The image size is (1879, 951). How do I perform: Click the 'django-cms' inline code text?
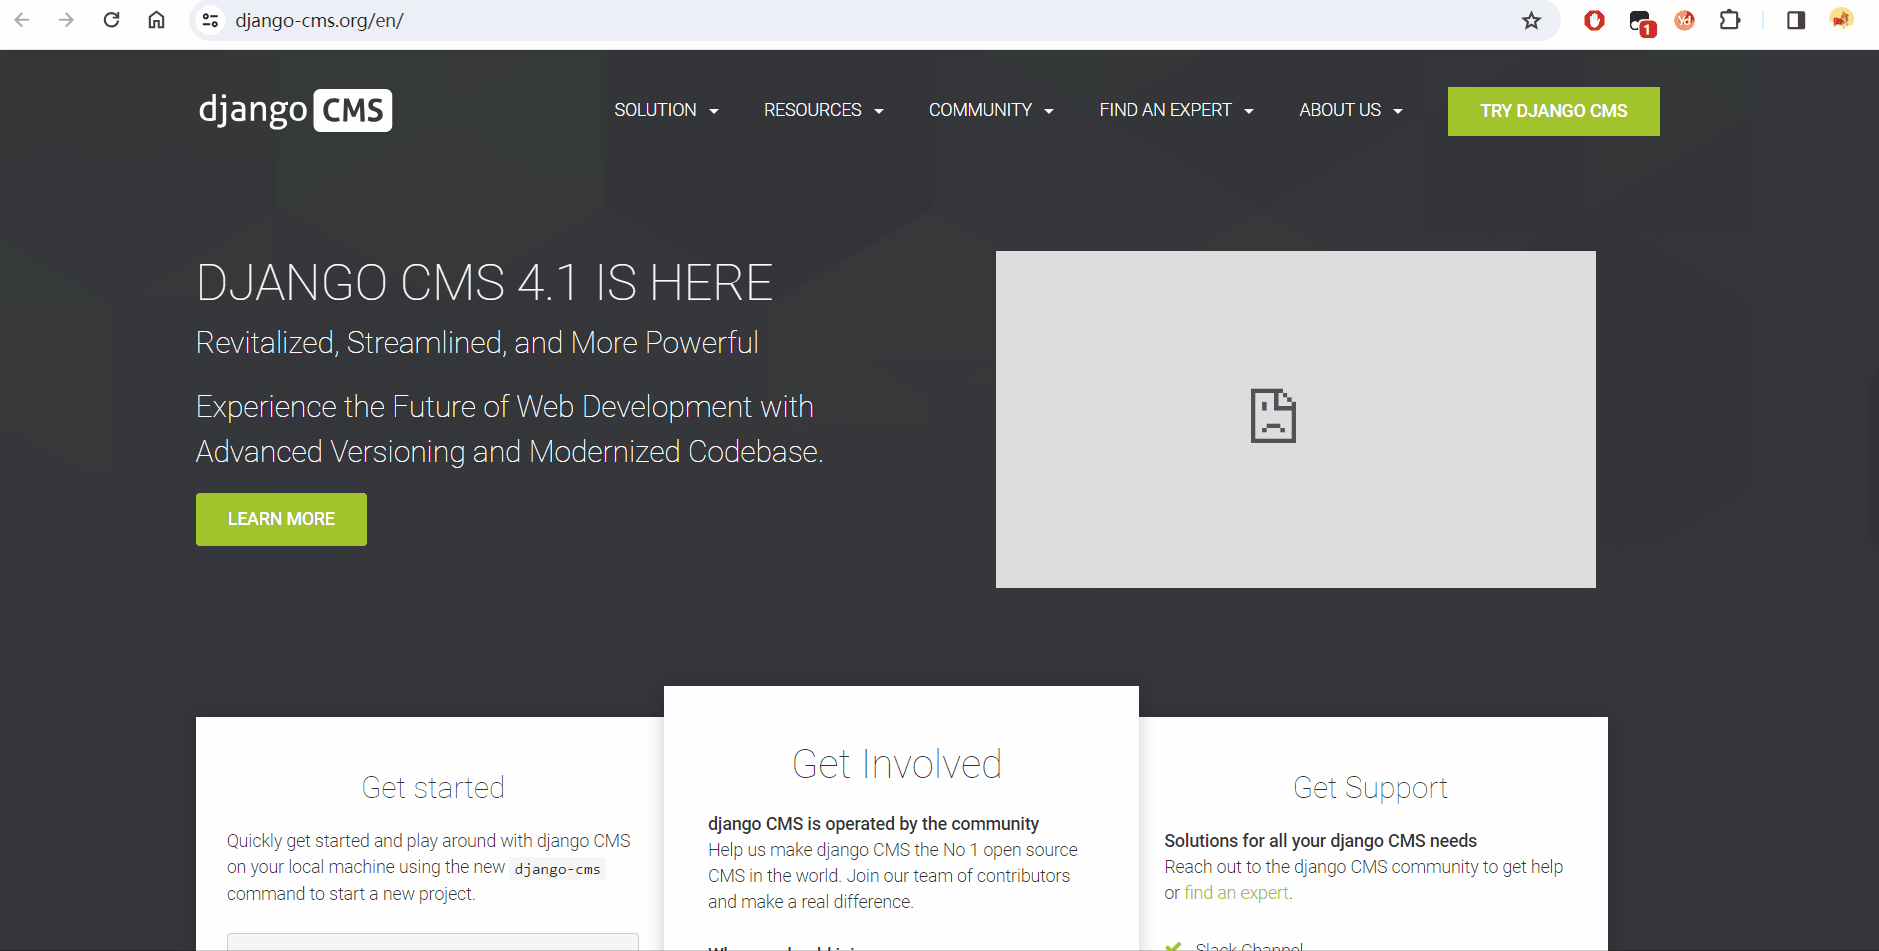(x=558, y=869)
